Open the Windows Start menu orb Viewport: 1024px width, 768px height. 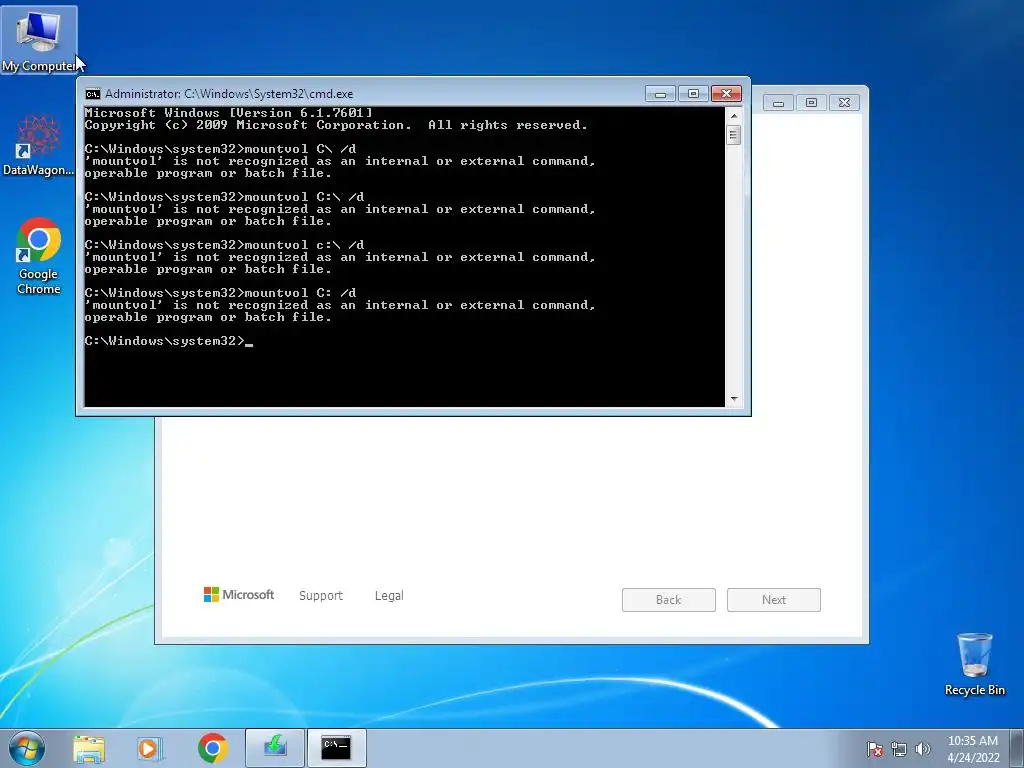27,748
